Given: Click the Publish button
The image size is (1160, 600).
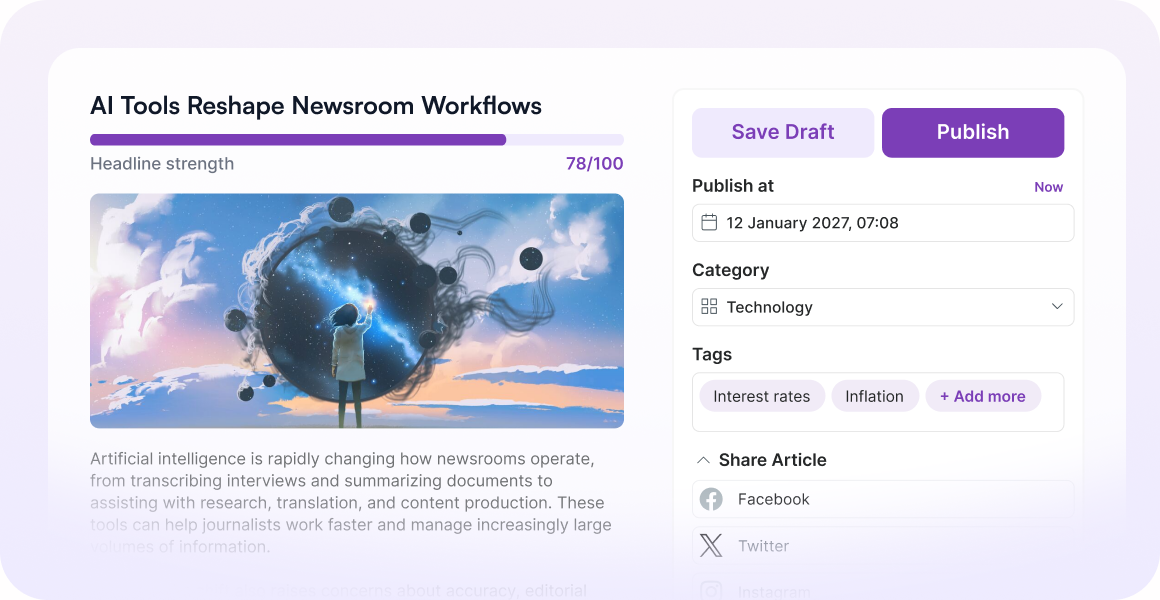Looking at the screenshot, I should tap(973, 132).
